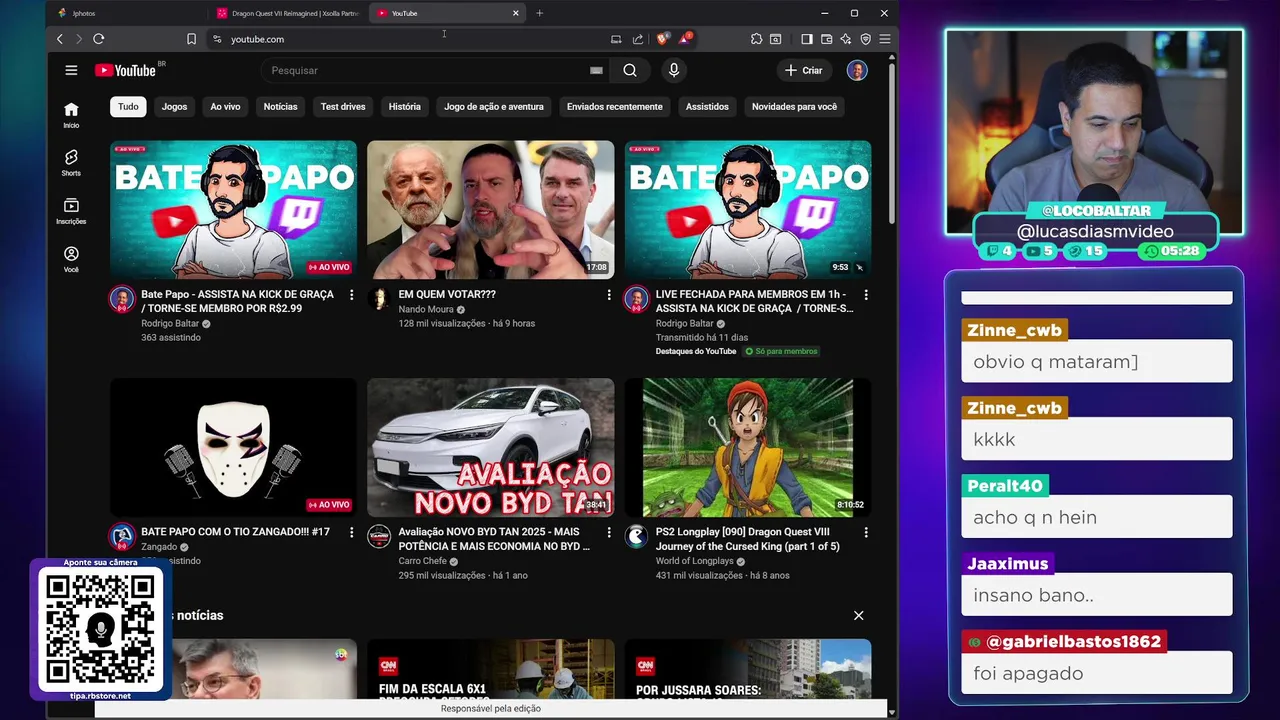Select the Ao vivo filter chip

point(225,106)
